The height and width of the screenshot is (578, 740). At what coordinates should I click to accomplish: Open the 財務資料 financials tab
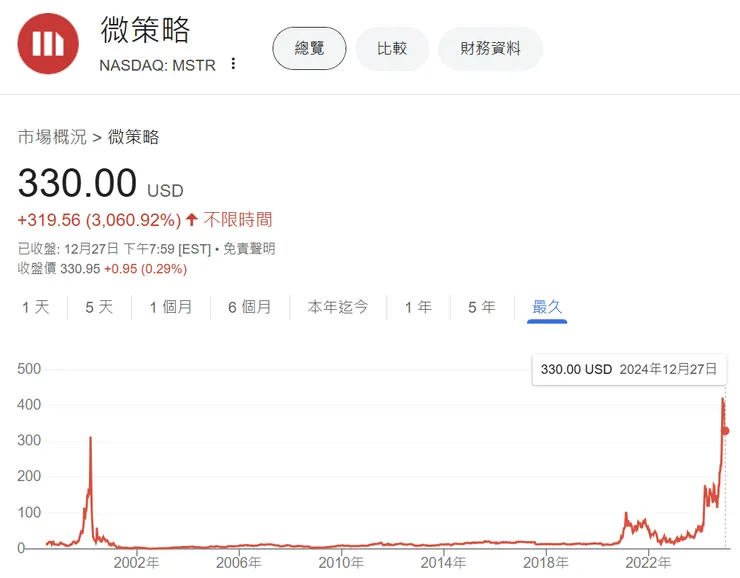[490, 48]
